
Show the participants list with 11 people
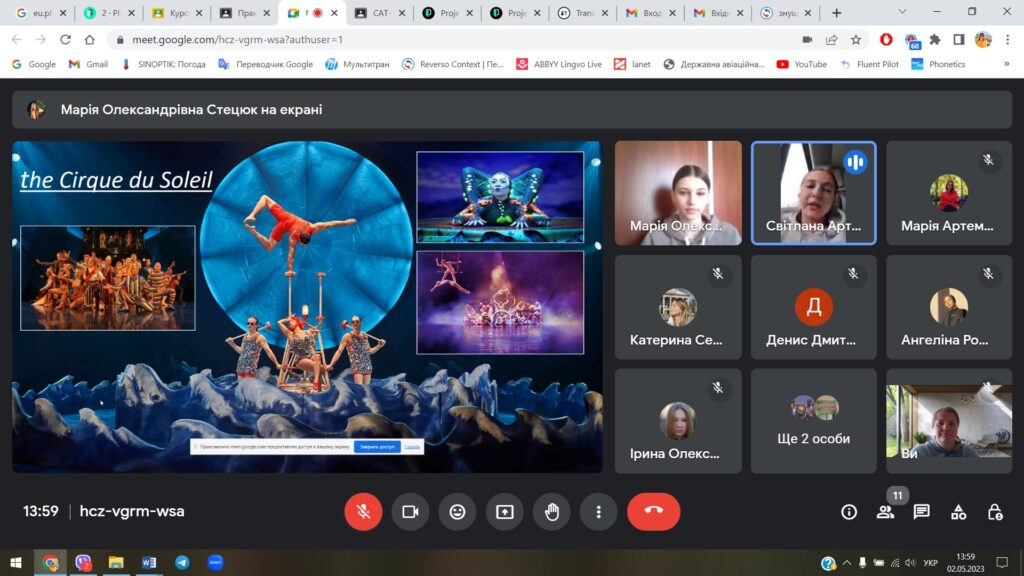point(885,512)
